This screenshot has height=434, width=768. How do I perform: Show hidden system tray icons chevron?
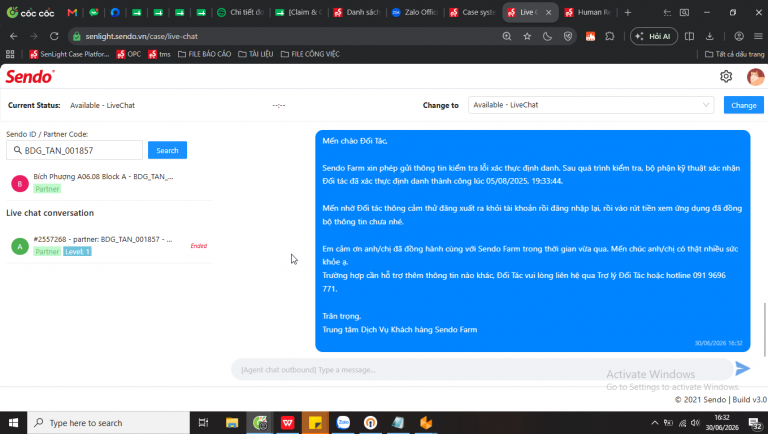(x=654, y=423)
